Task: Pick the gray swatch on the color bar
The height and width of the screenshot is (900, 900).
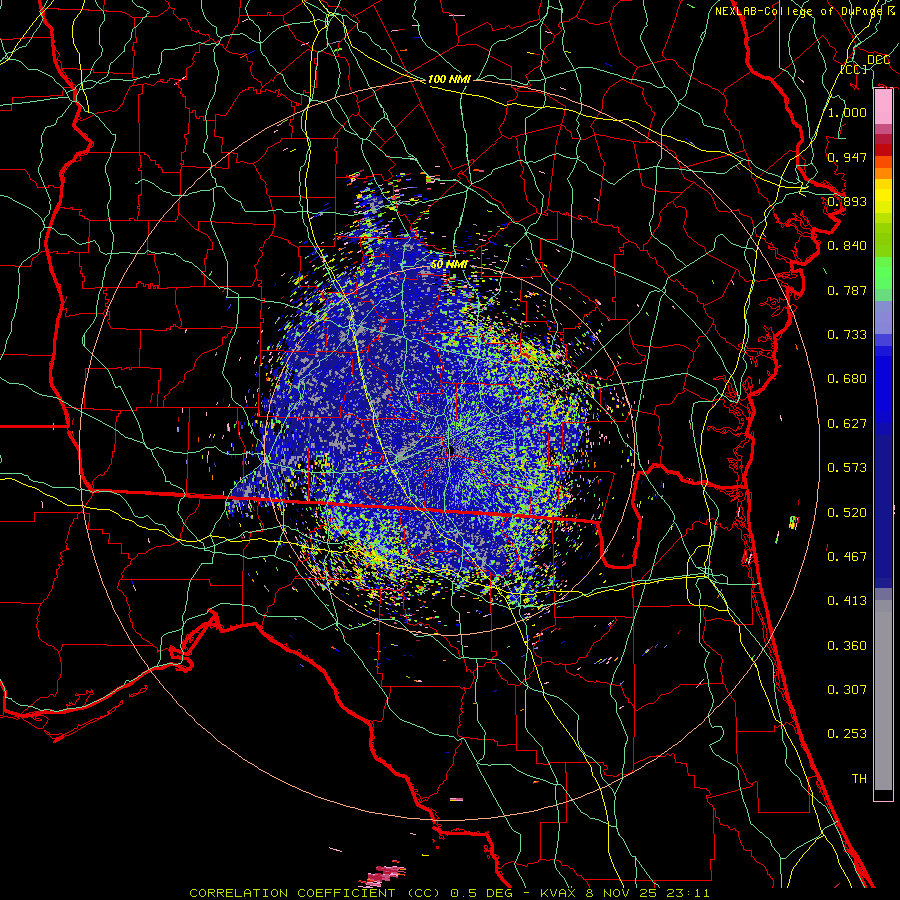Action: tap(883, 695)
